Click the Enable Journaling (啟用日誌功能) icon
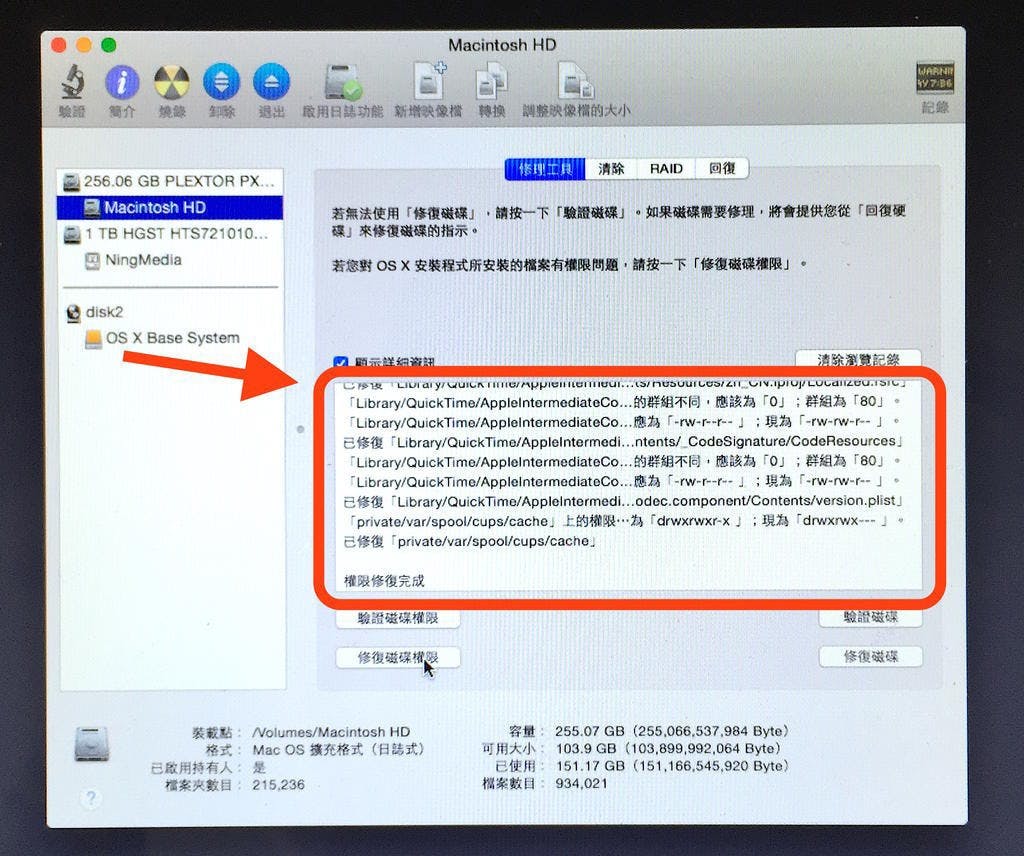1024x856 pixels. 343,82
